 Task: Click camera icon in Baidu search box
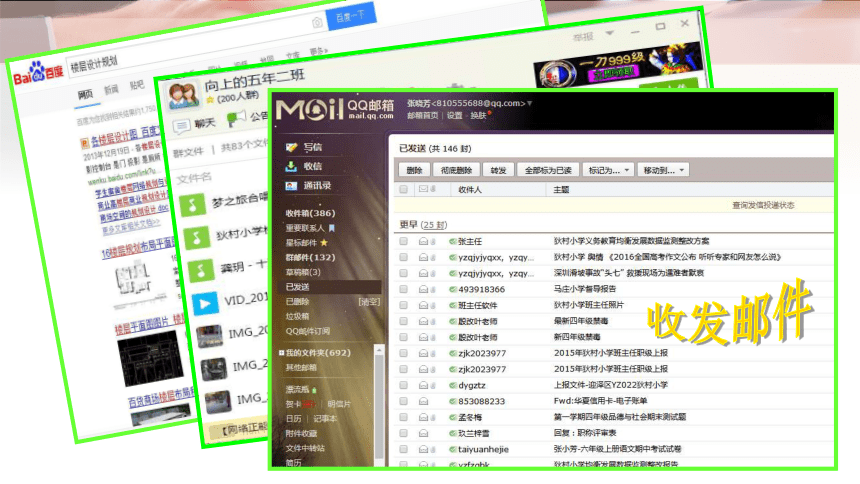(318, 22)
